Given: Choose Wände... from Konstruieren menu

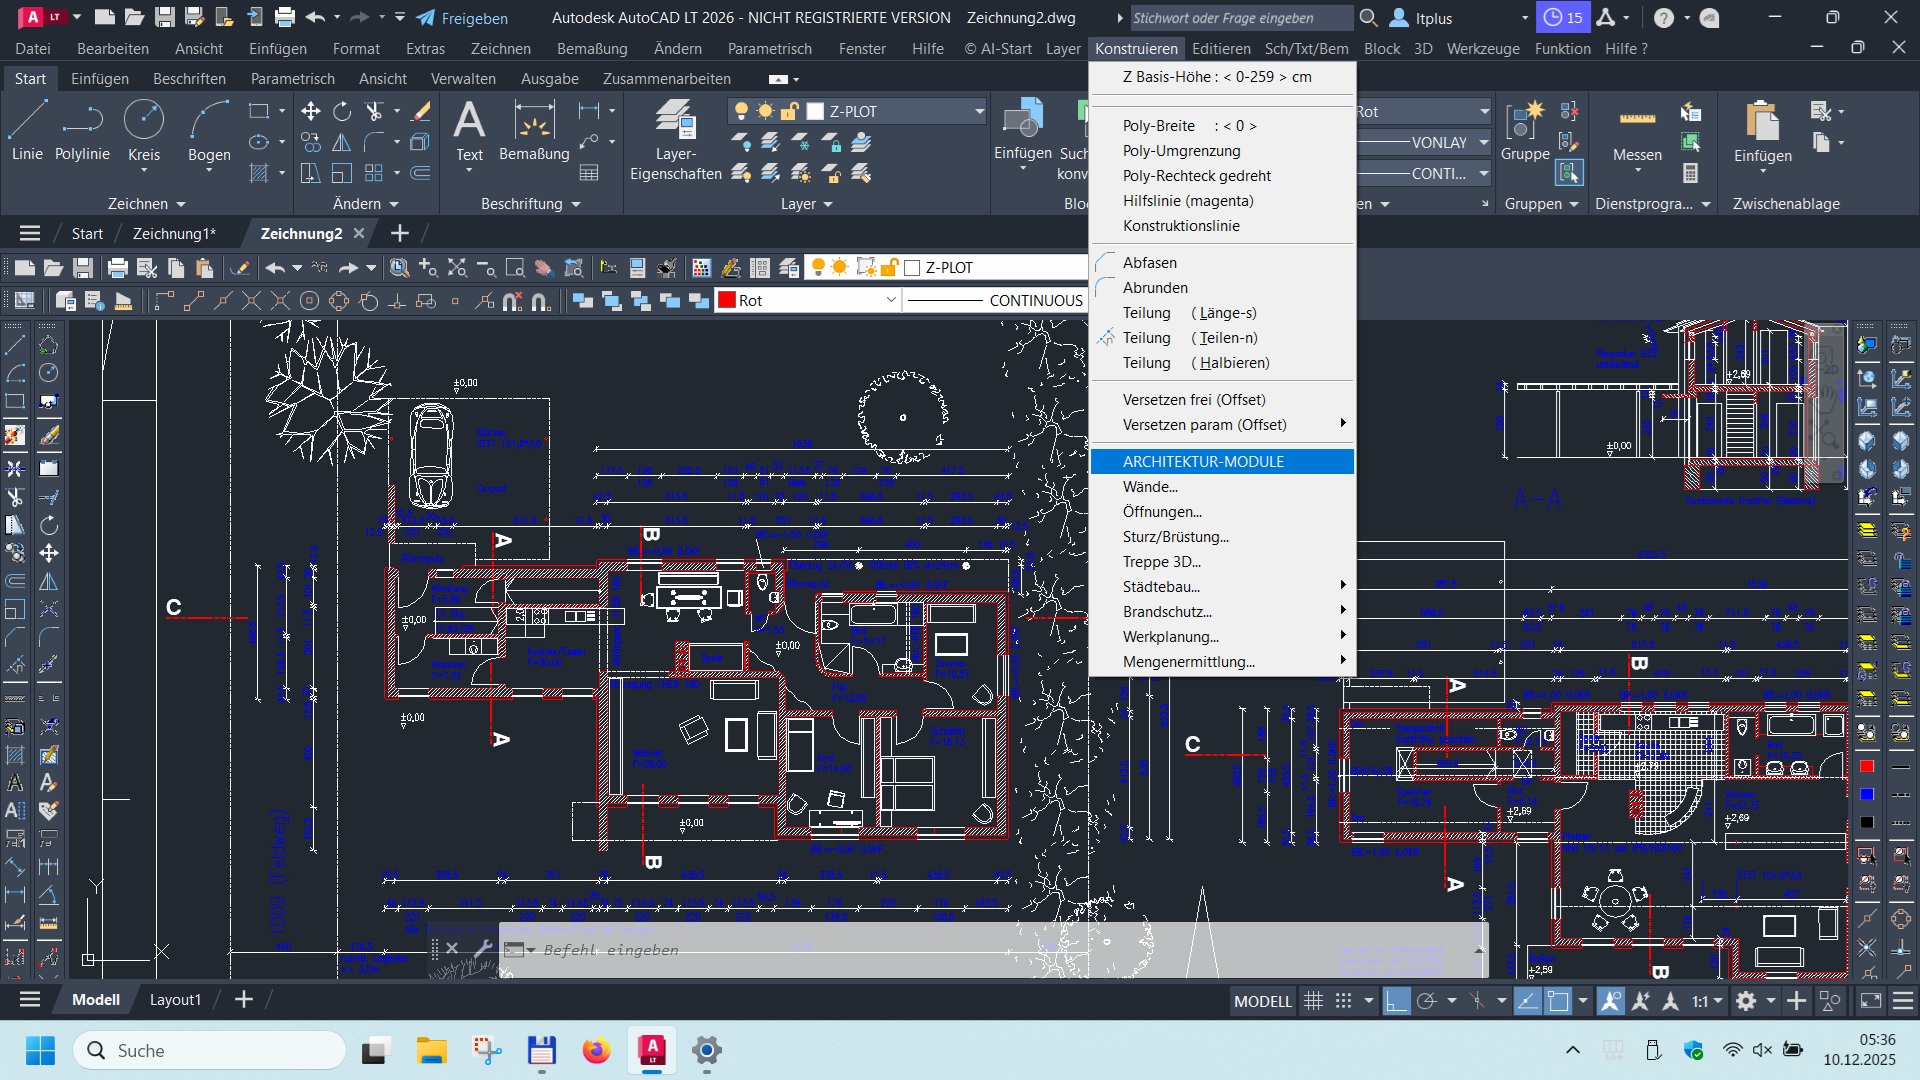Looking at the screenshot, I should point(1150,487).
